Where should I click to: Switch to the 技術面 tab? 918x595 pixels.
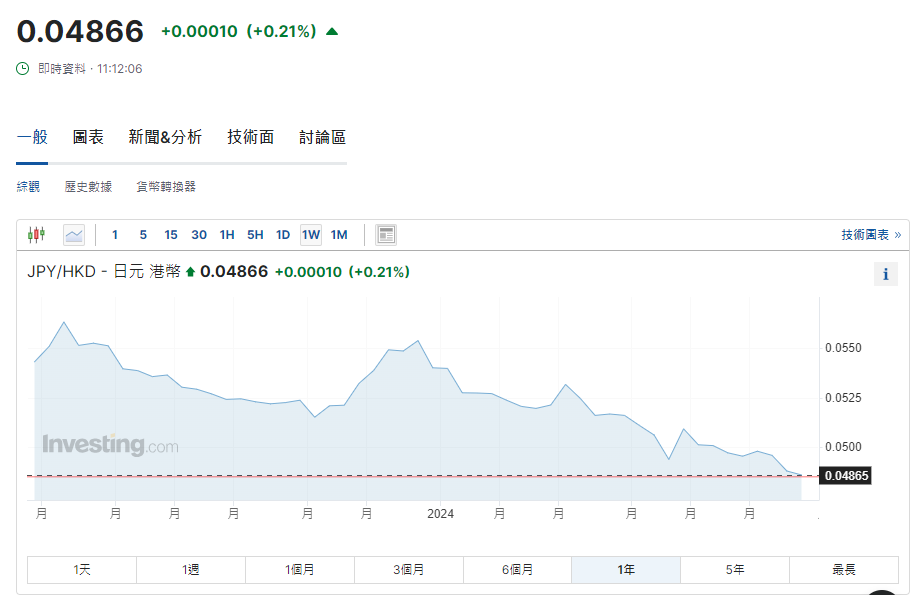tap(250, 137)
